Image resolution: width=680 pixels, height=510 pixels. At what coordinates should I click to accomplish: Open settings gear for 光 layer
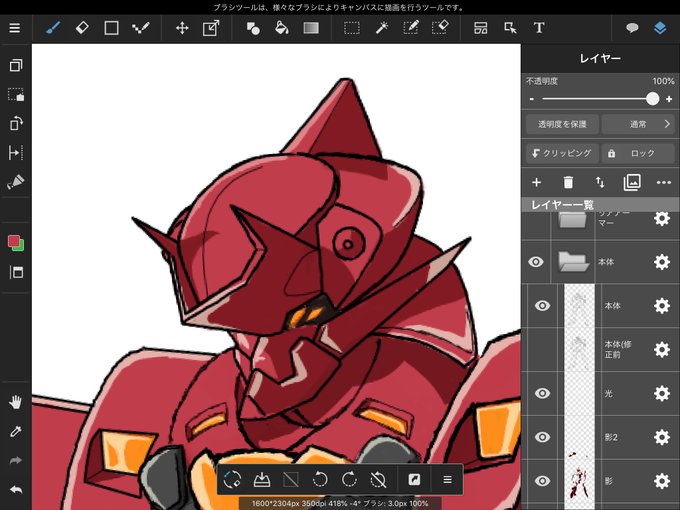pos(662,393)
